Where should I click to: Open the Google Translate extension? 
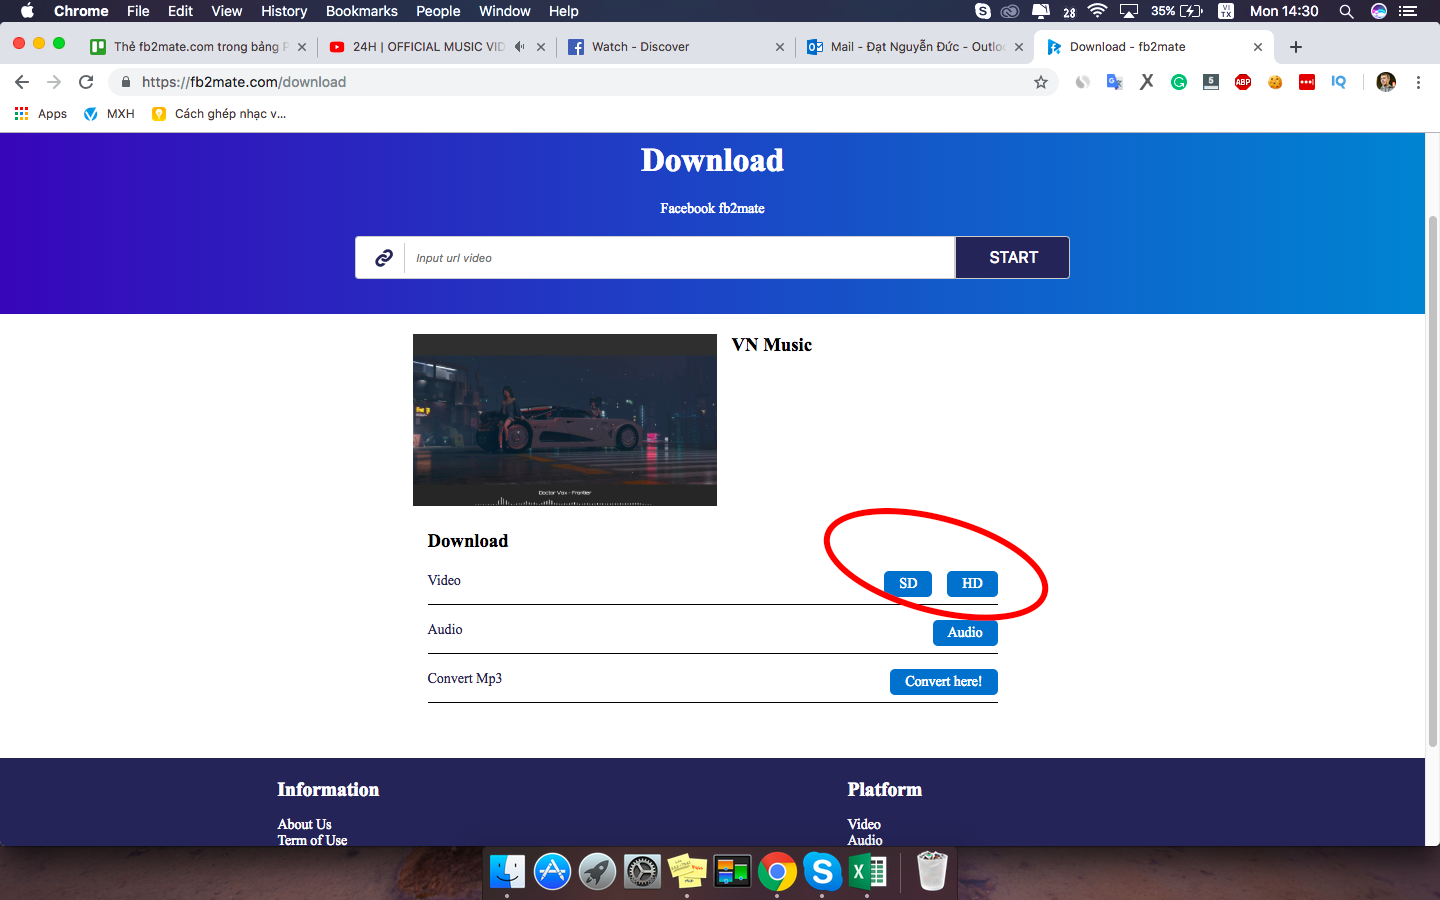[x=1114, y=82]
